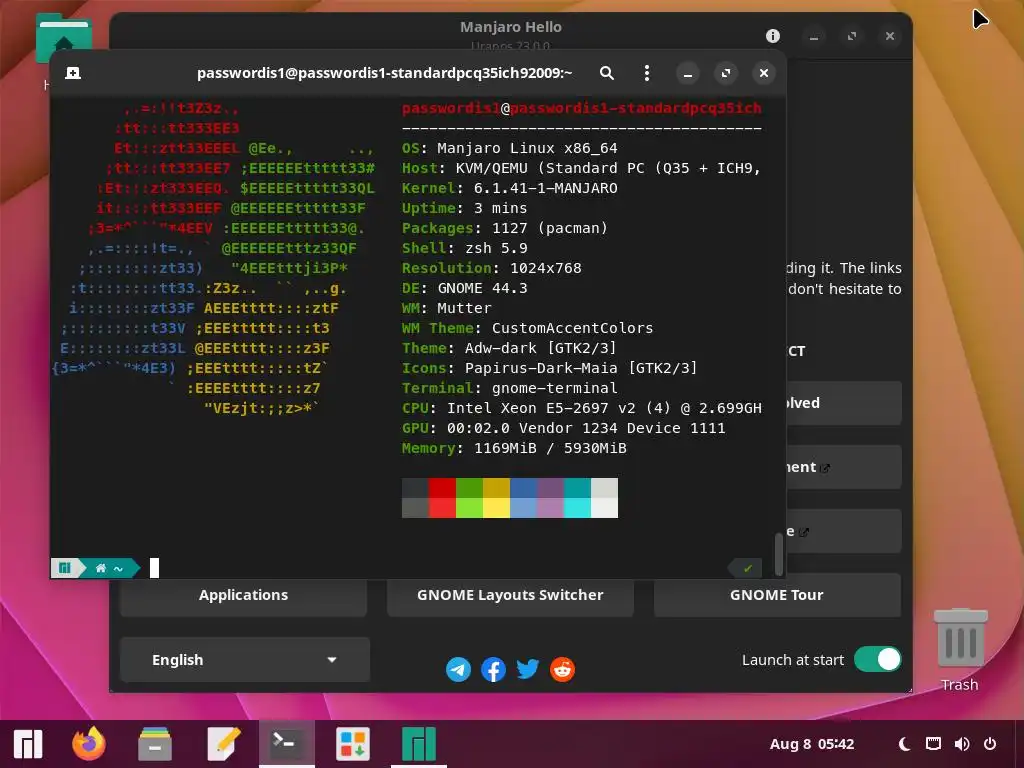
Task: Click the terminal vertical scrollbar
Action: (x=778, y=554)
